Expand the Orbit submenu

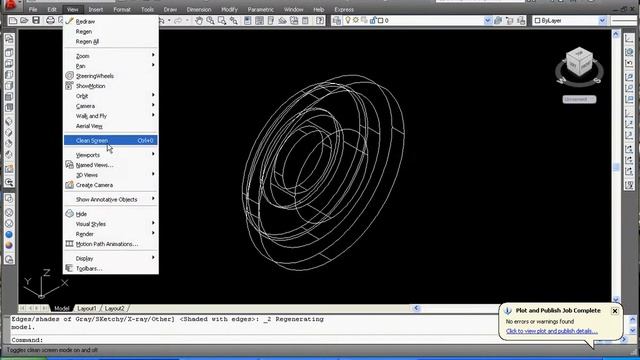click(x=111, y=96)
